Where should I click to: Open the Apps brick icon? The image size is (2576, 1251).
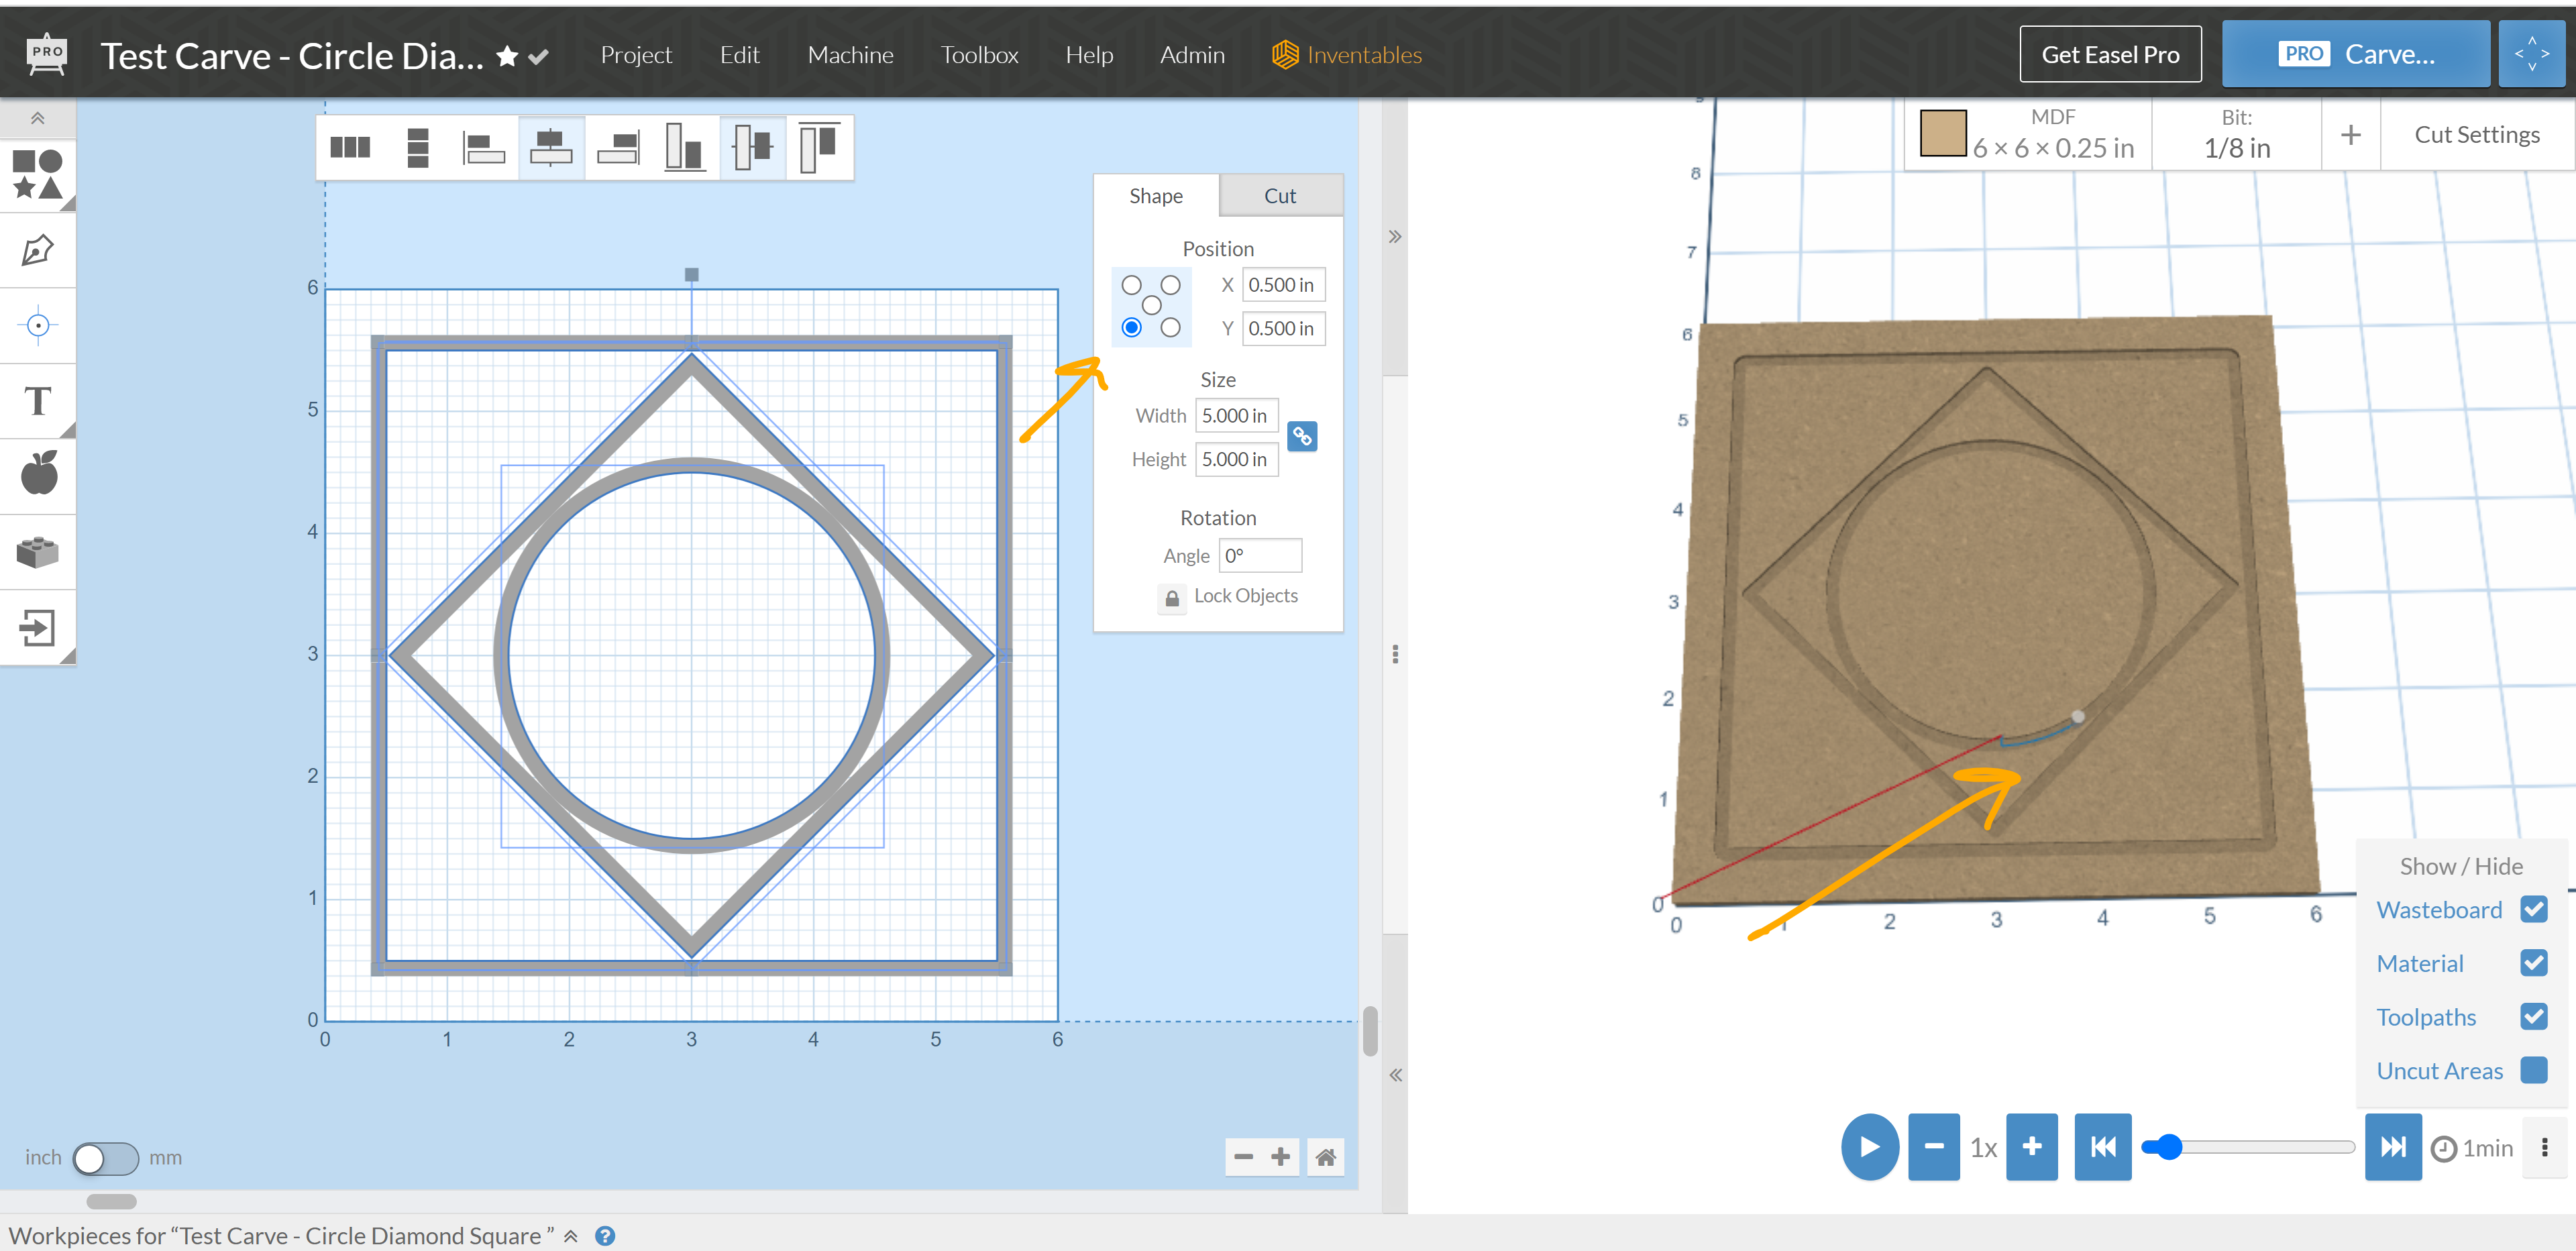[38, 551]
